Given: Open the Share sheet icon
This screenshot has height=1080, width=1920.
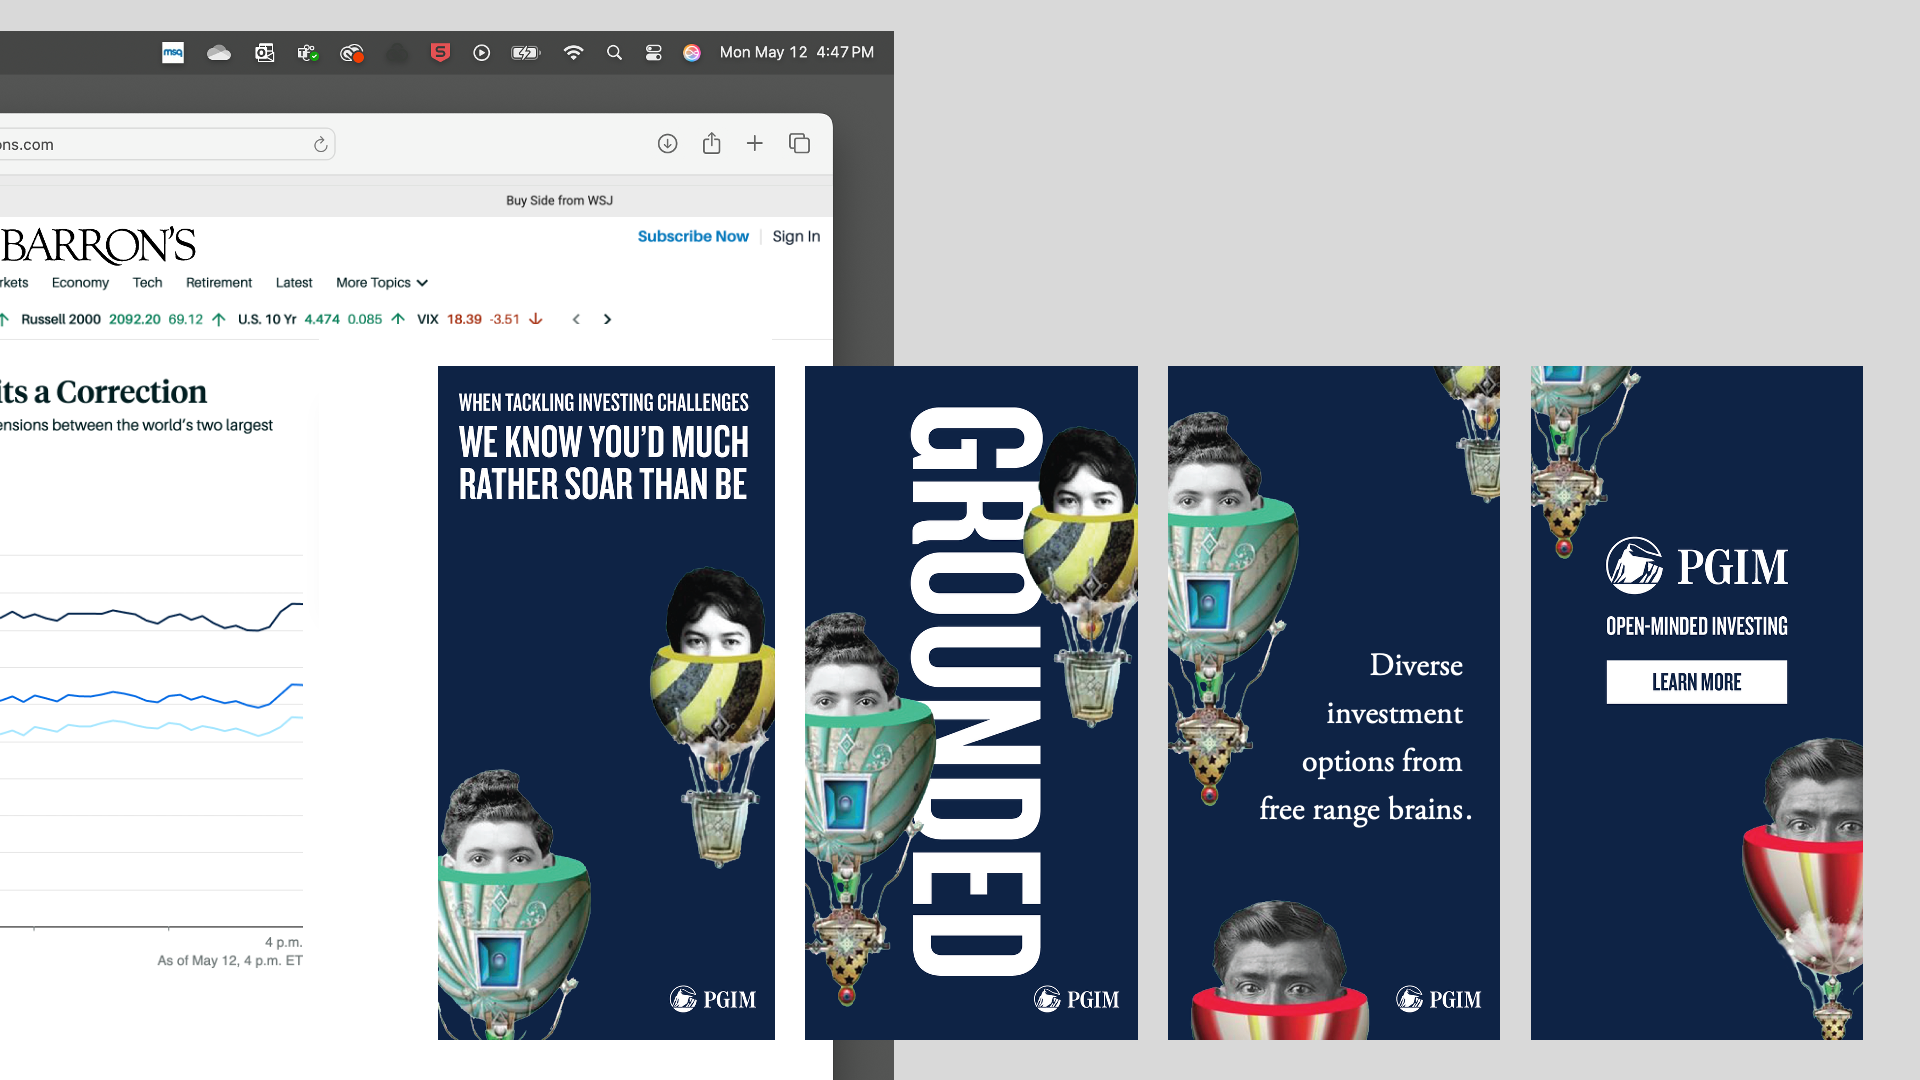Looking at the screenshot, I should 711,144.
